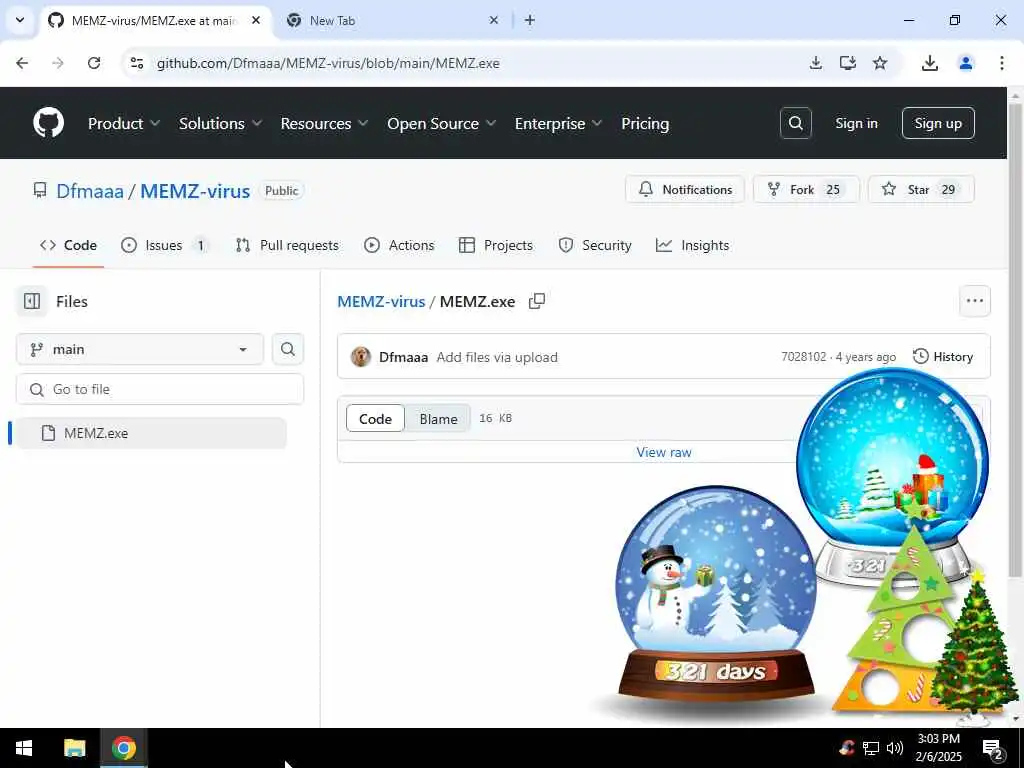Click the Notifications button
The width and height of the screenshot is (1024, 768).
point(684,189)
